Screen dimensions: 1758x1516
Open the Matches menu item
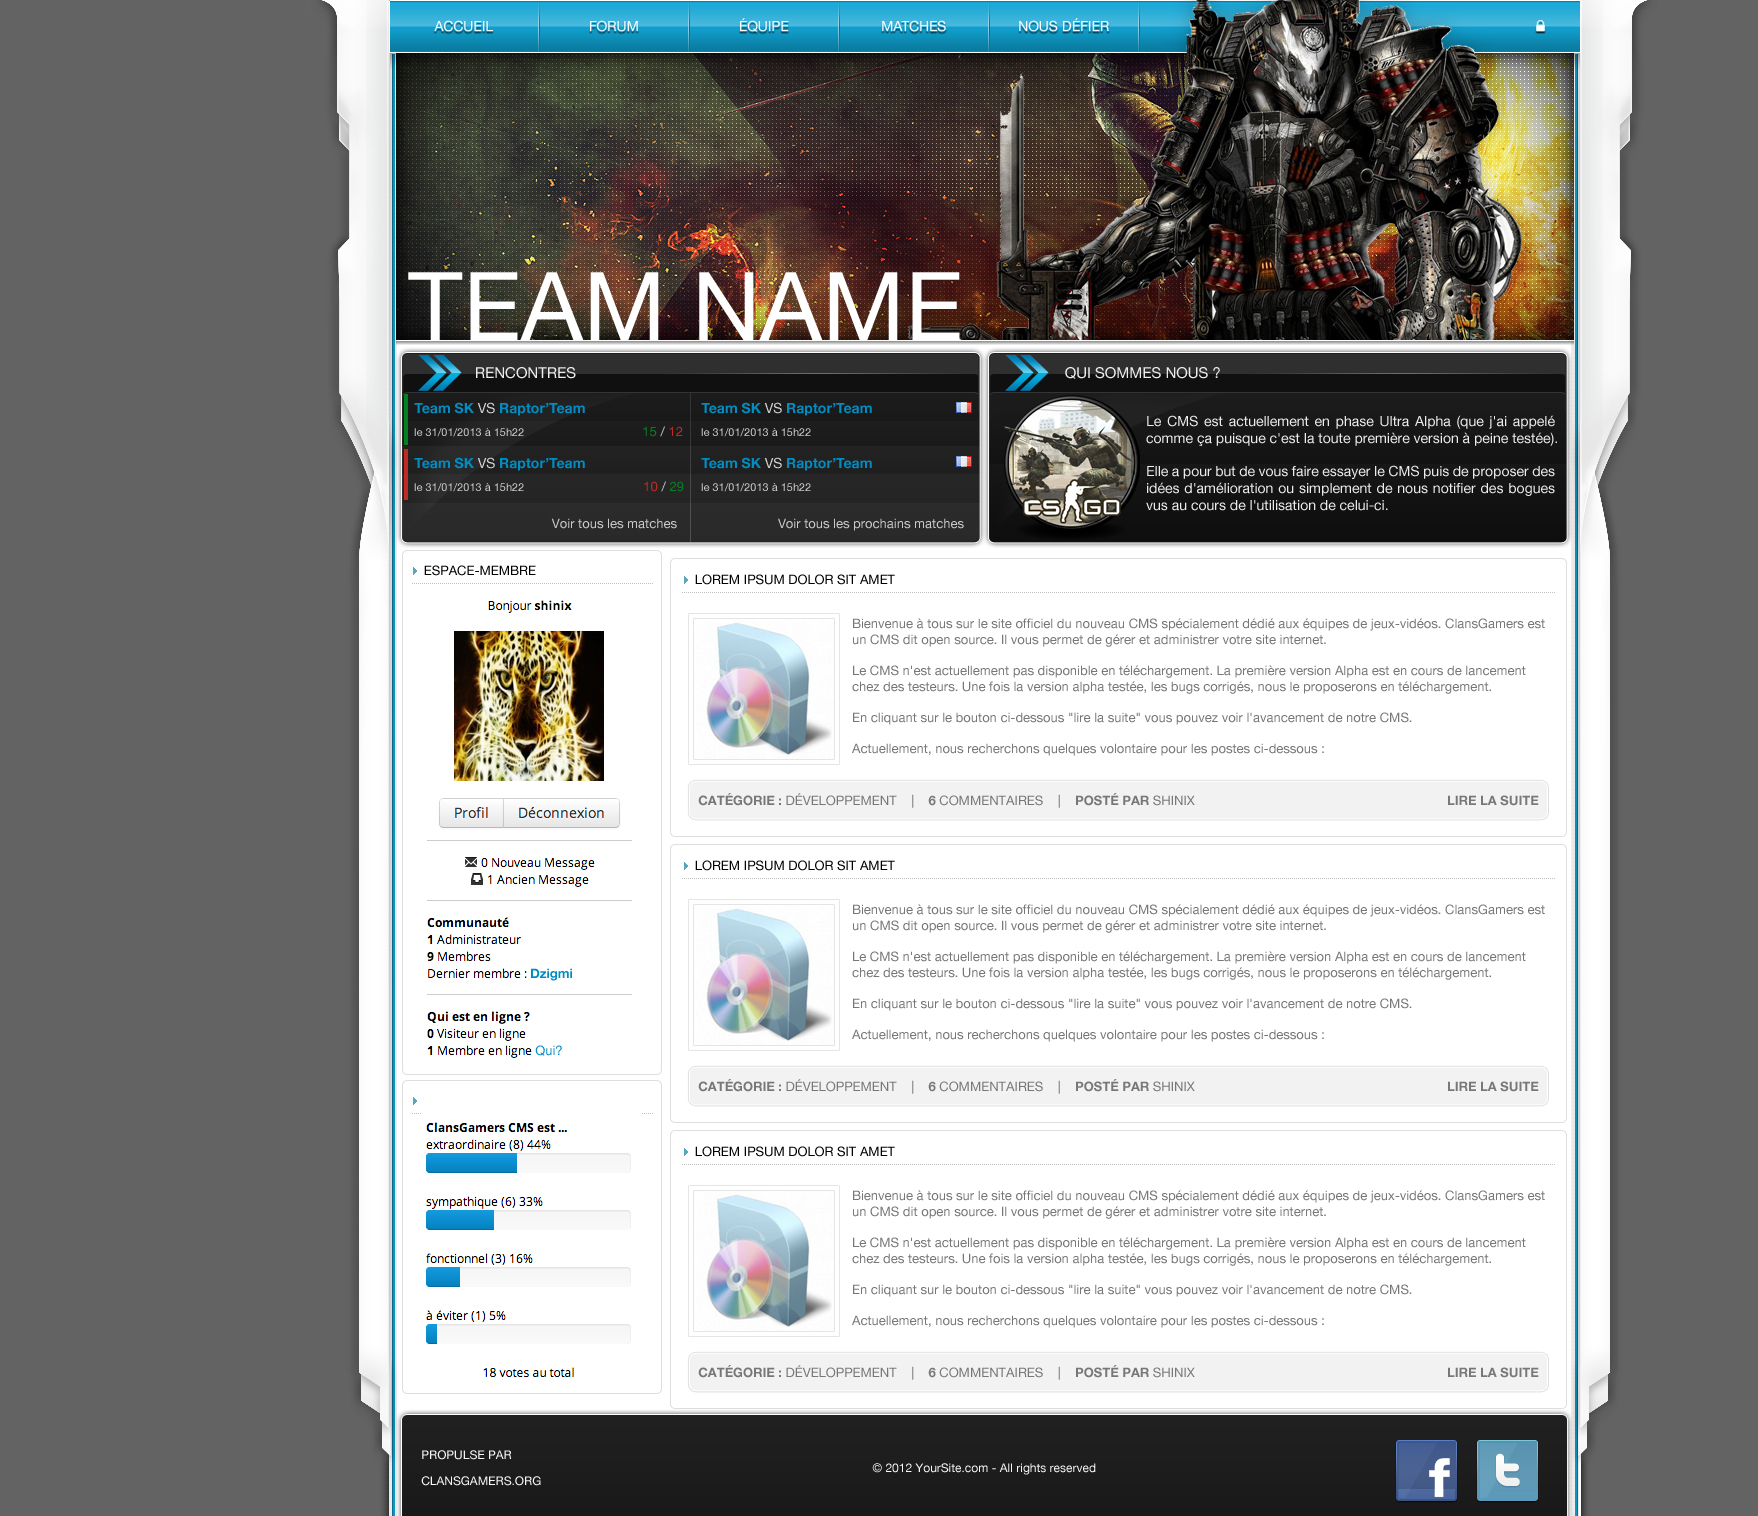(914, 26)
